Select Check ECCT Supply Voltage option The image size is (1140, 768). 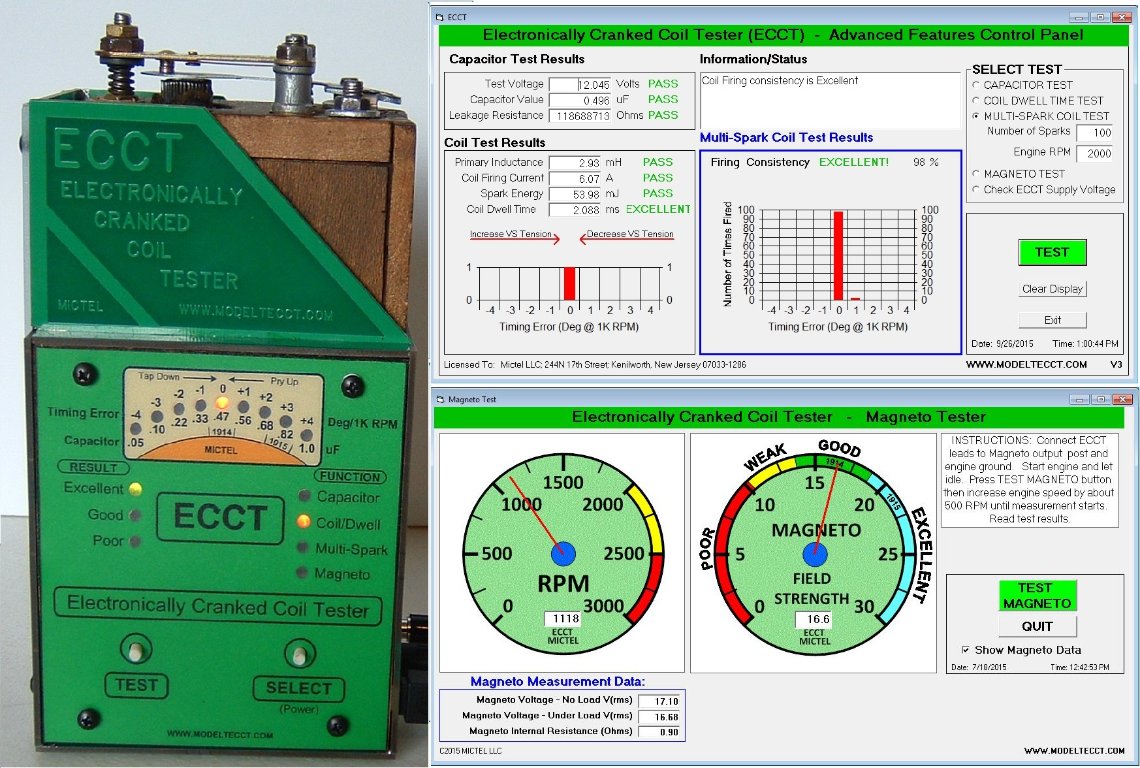tap(976, 190)
